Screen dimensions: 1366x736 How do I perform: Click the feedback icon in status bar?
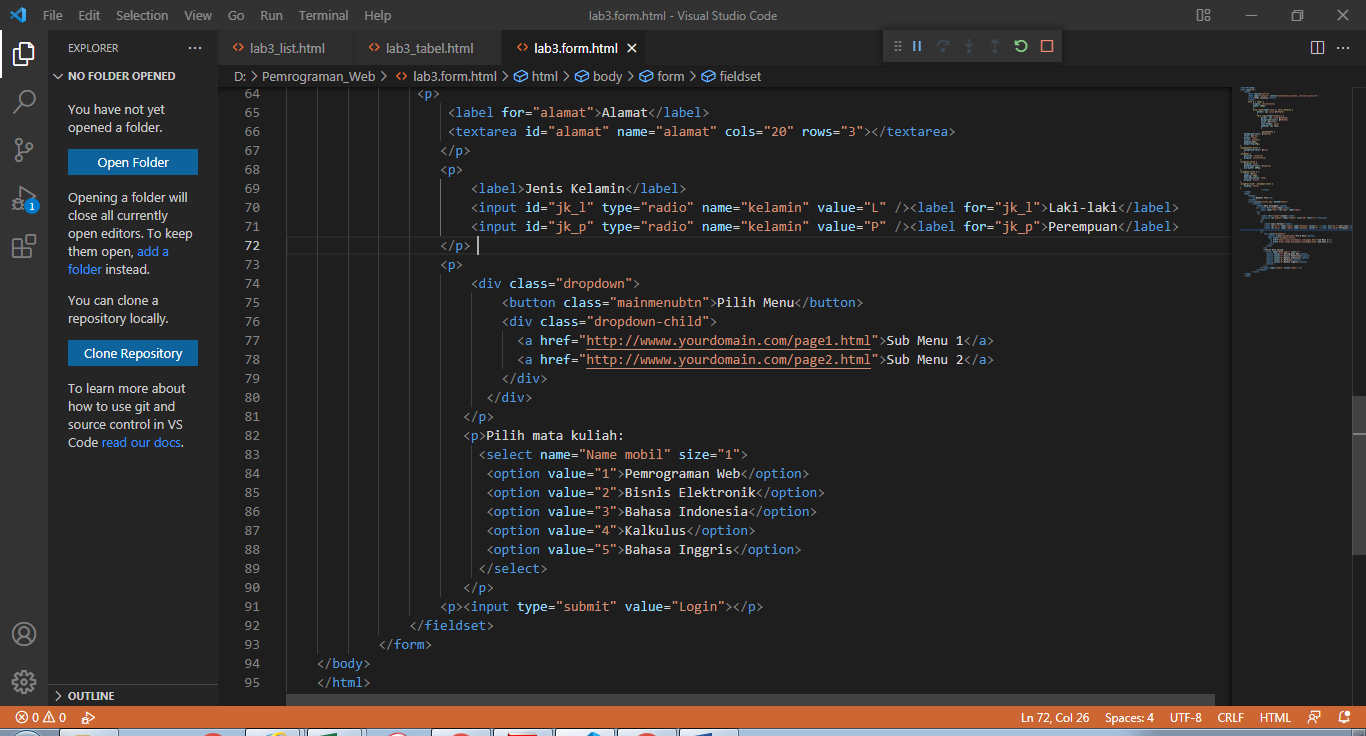tap(1314, 717)
